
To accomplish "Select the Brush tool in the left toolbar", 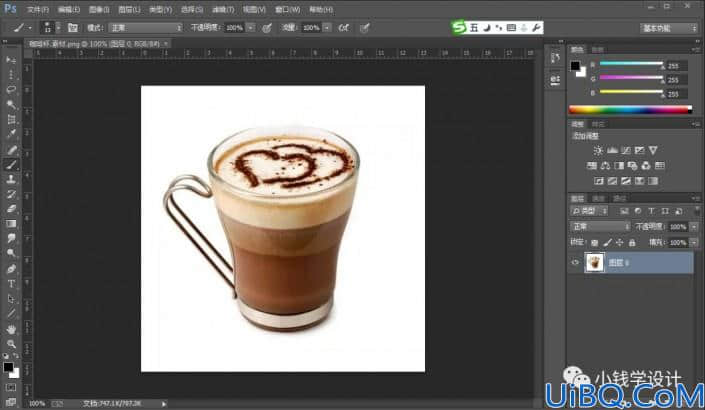I will (x=11, y=165).
